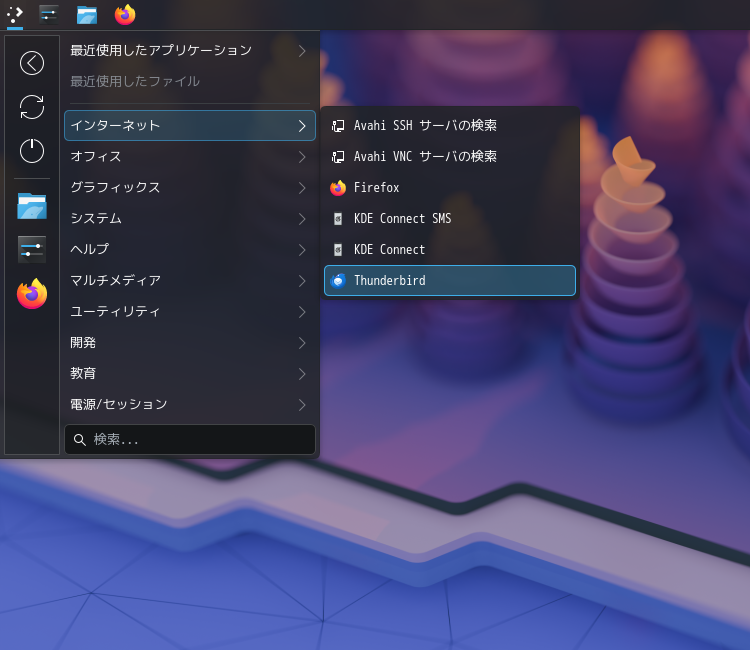Select マルチメディア menu category

click(x=190, y=281)
